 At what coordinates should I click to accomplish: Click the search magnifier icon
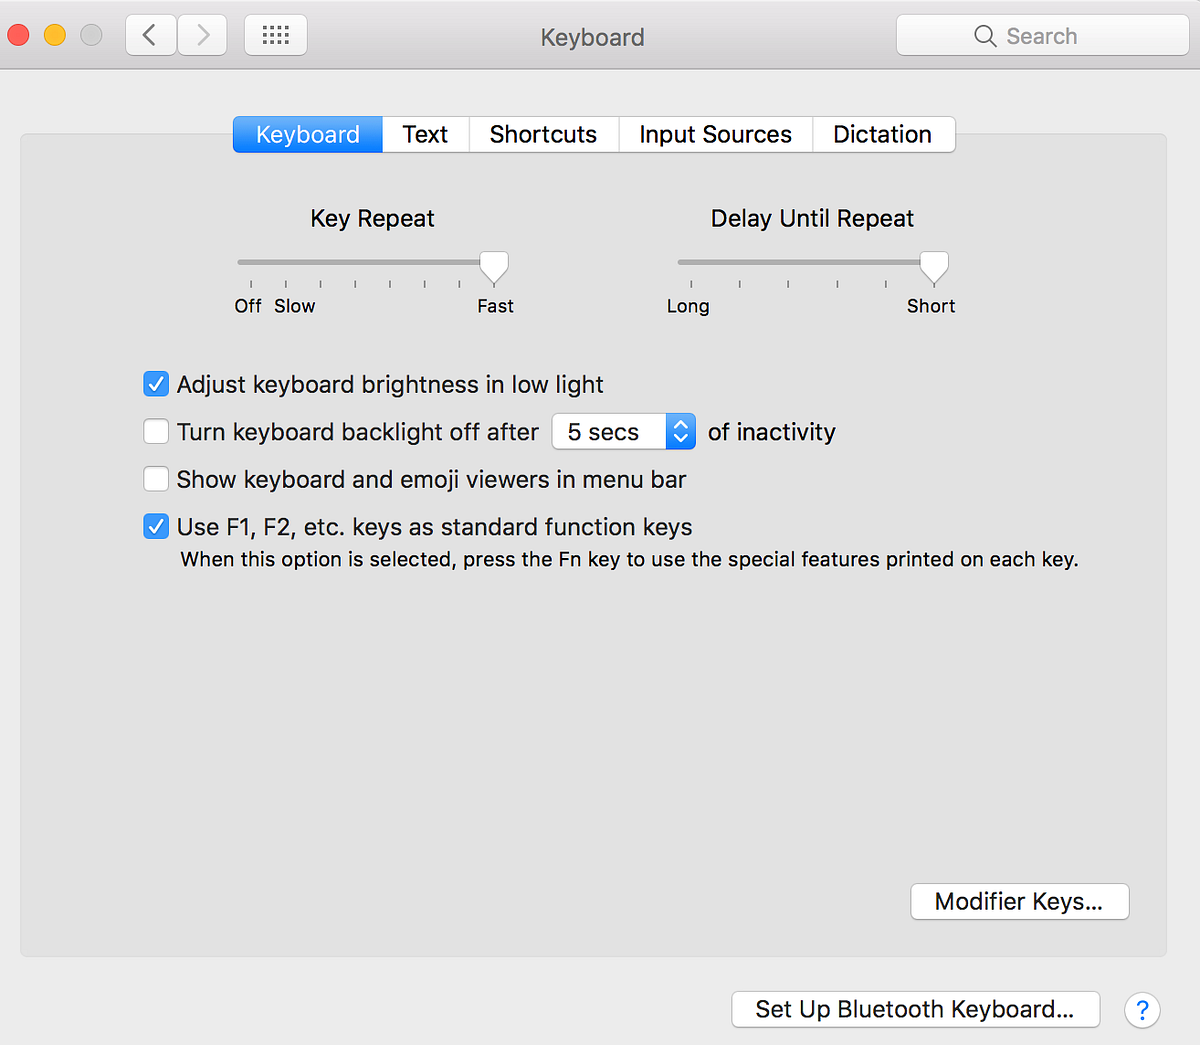pyautogui.click(x=985, y=36)
